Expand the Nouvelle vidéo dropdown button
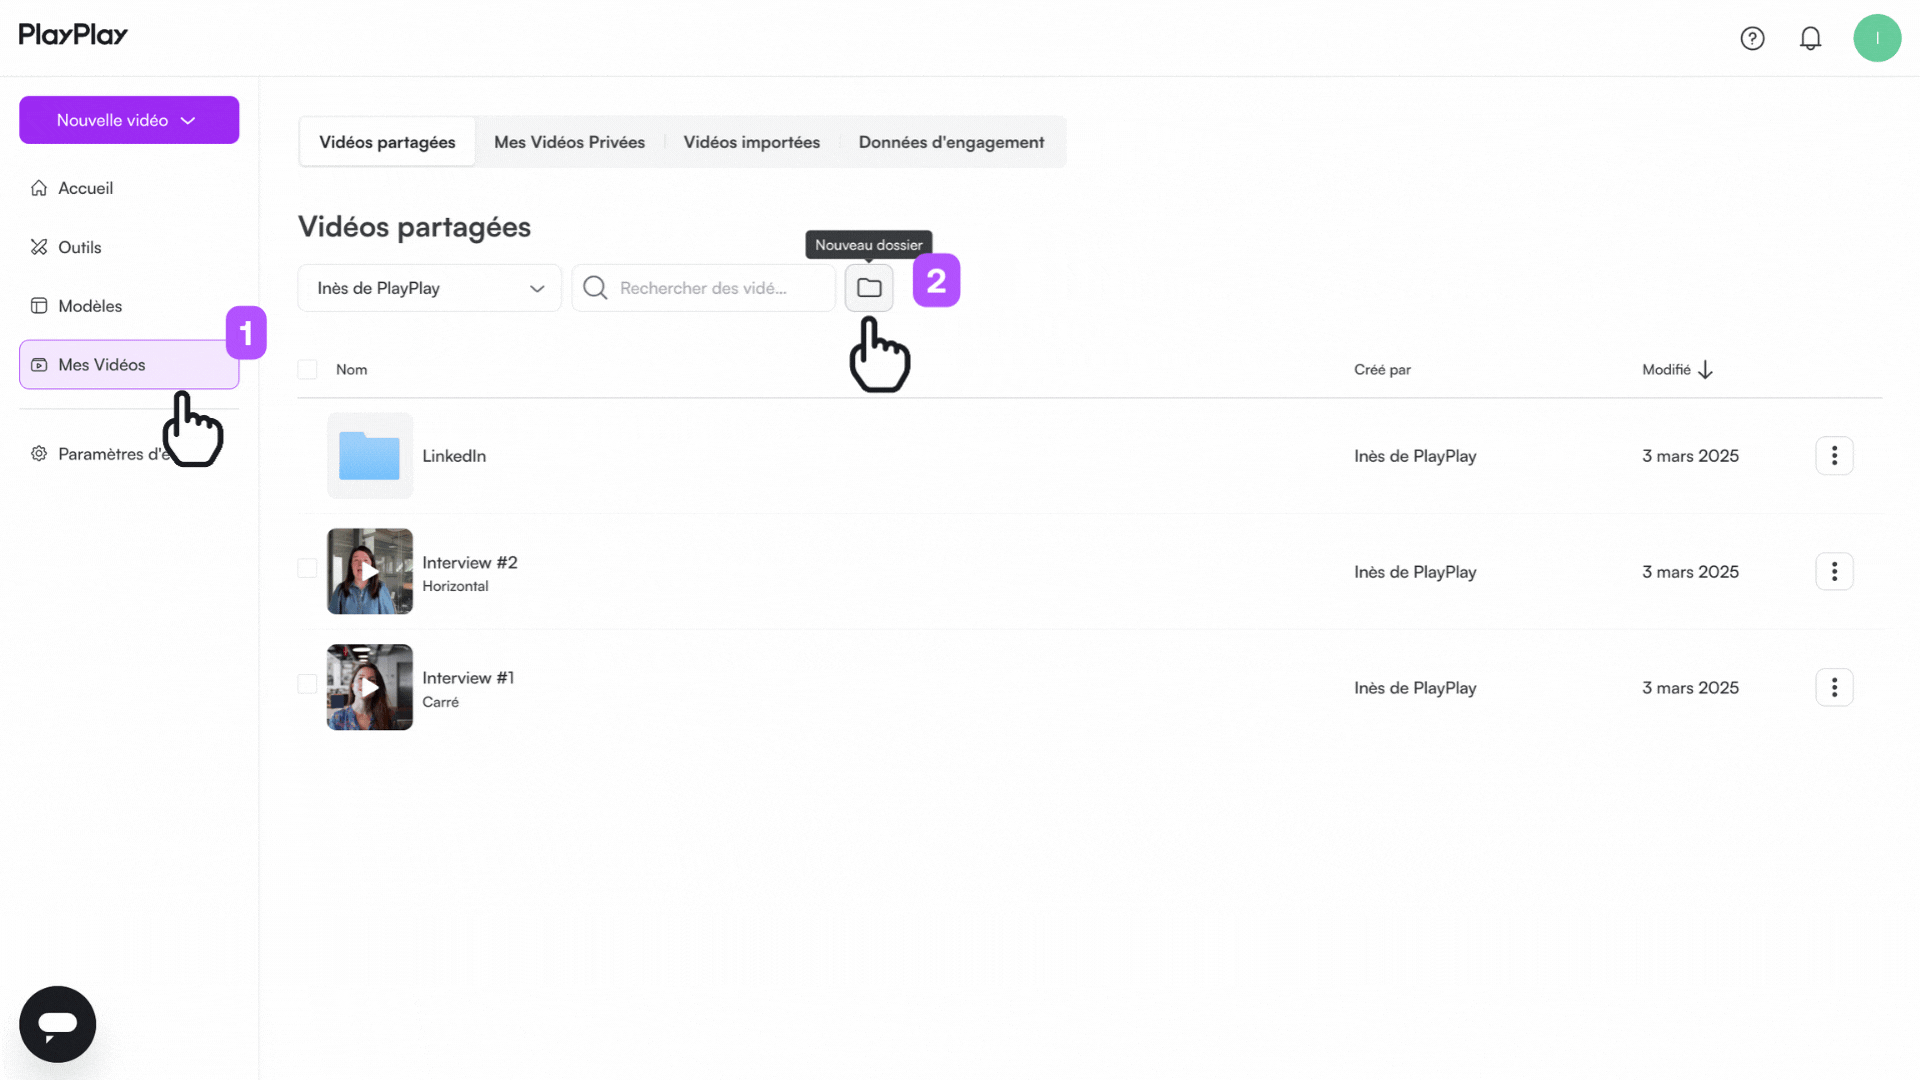Viewport: 1920px width, 1080px height. (129, 120)
